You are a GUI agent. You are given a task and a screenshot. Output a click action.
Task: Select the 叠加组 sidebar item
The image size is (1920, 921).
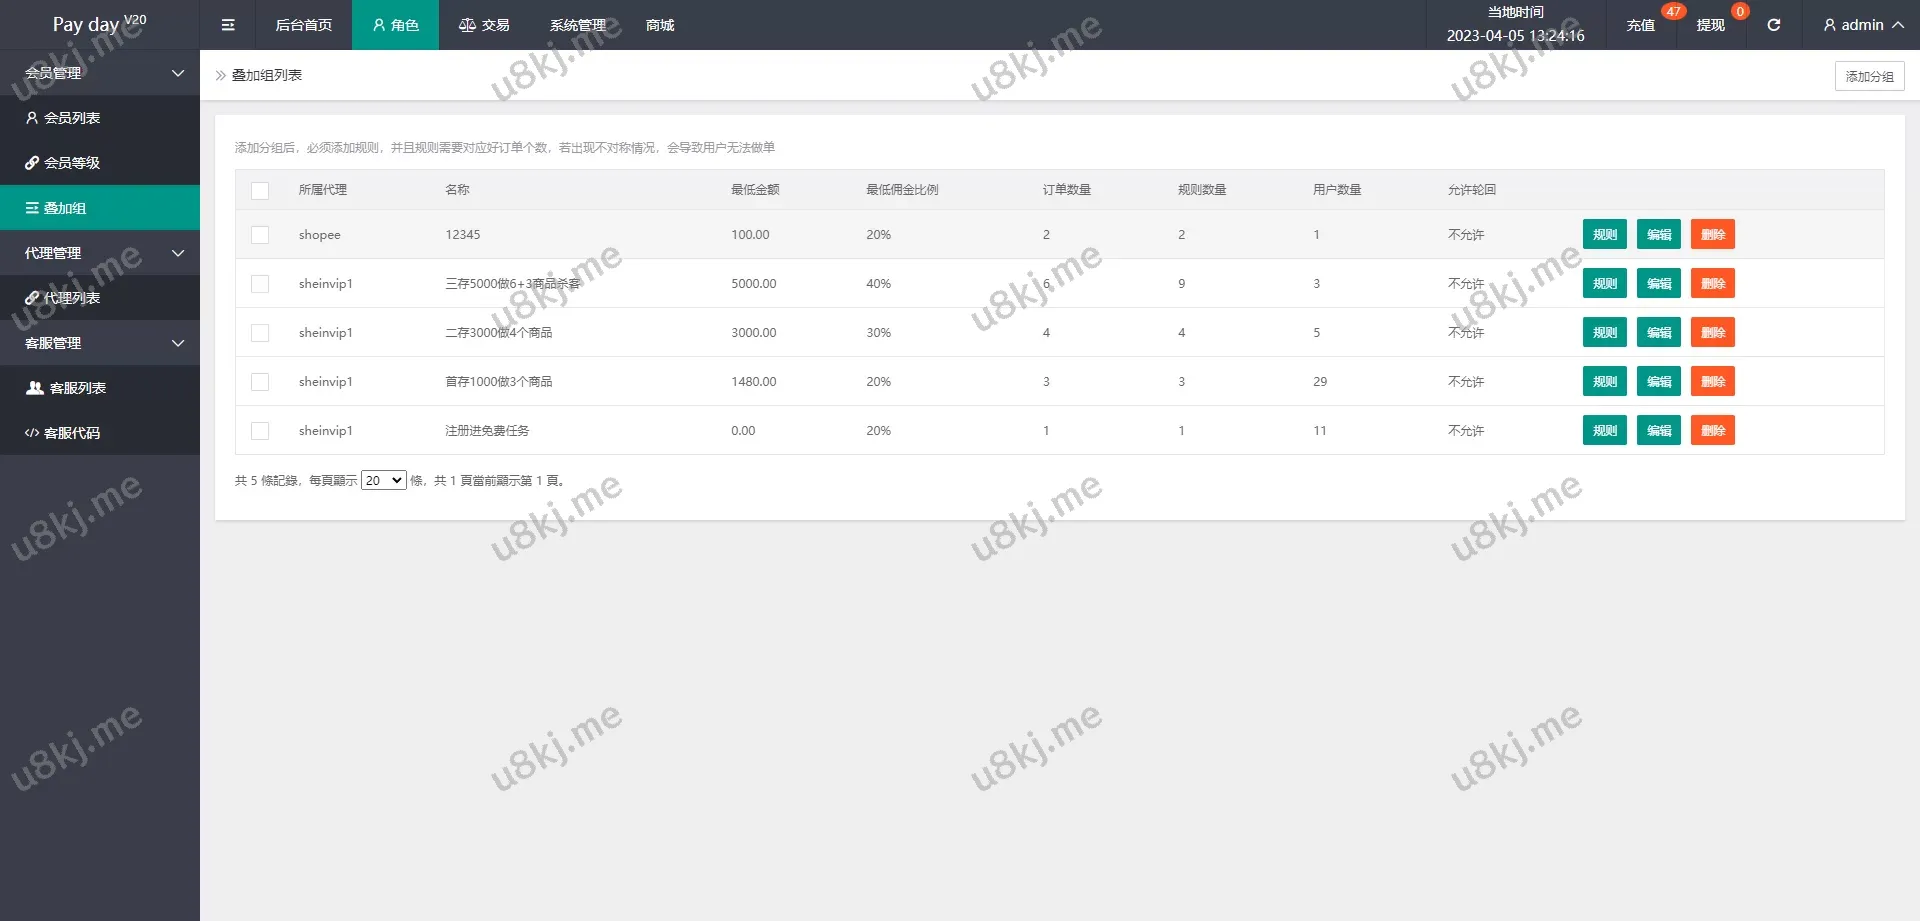pyautogui.click(x=100, y=208)
